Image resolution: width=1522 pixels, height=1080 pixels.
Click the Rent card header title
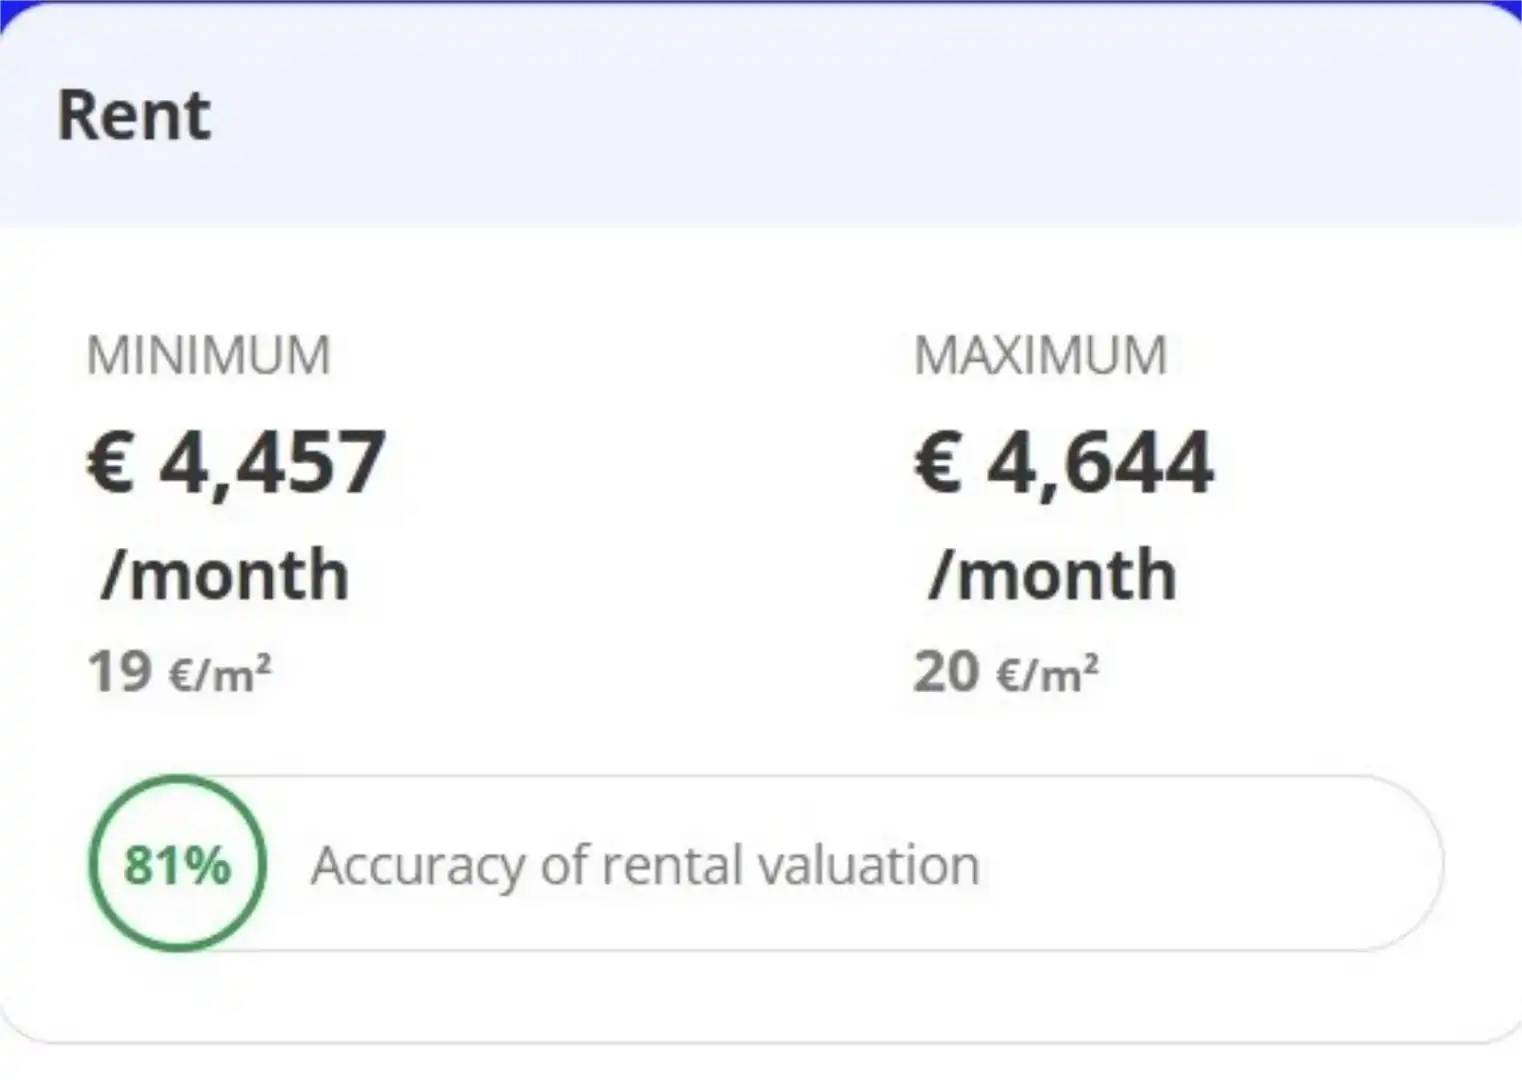pos(134,115)
